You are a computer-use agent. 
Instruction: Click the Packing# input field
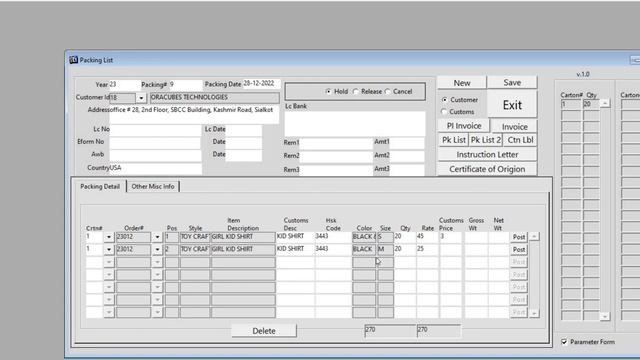click(186, 84)
